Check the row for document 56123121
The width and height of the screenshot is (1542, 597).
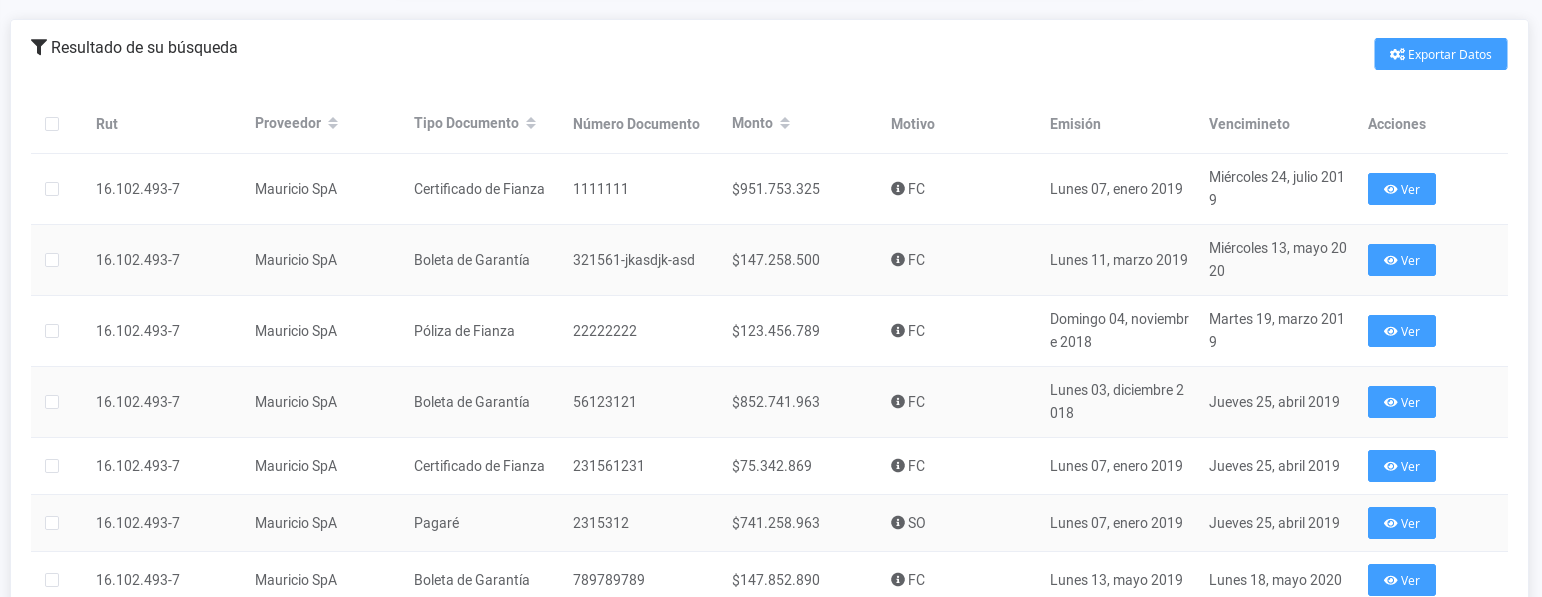(x=52, y=402)
